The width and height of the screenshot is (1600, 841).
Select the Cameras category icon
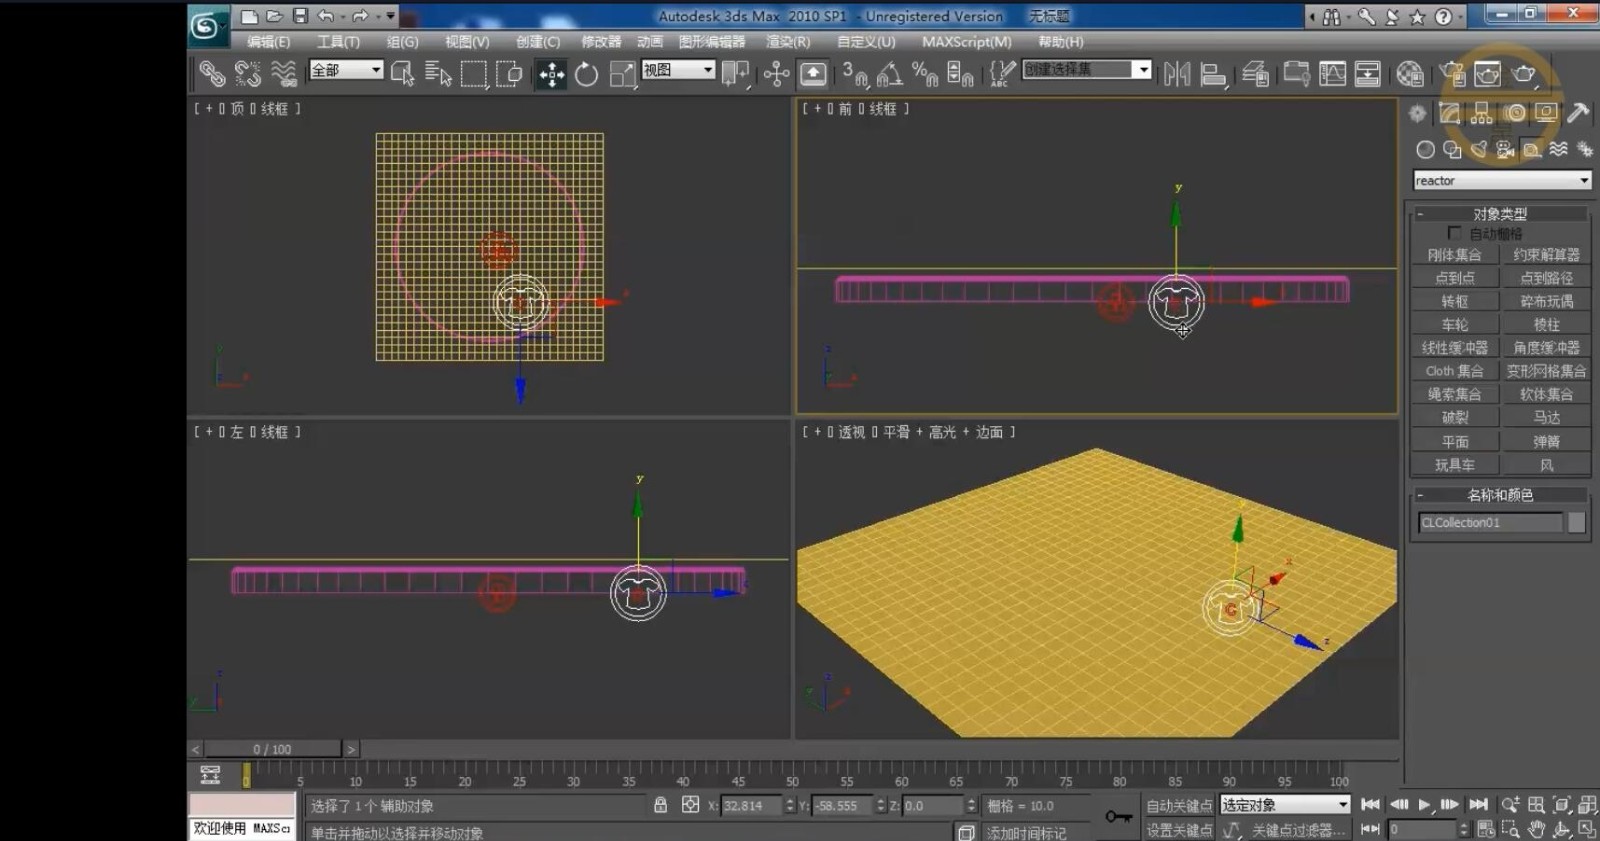coord(1505,150)
